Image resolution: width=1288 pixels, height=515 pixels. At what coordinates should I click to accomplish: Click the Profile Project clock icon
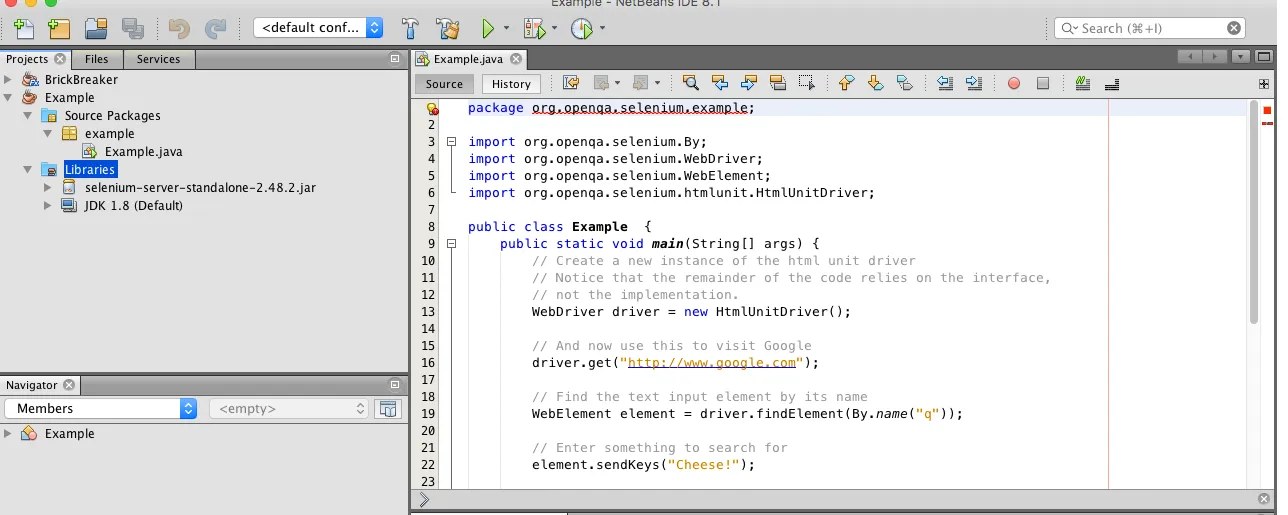(x=581, y=29)
